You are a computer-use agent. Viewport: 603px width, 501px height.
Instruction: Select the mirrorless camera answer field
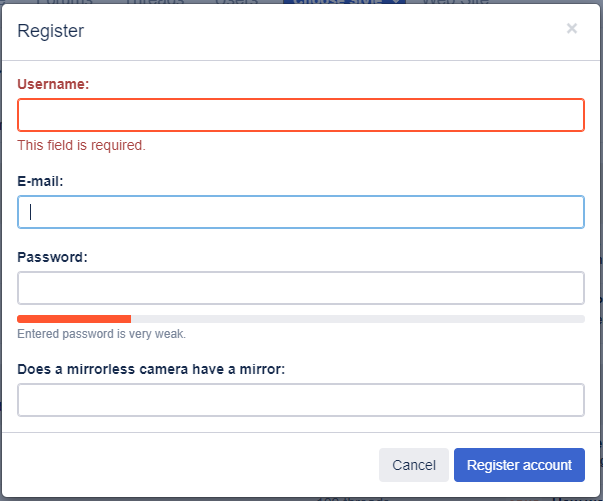click(x=301, y=400)
